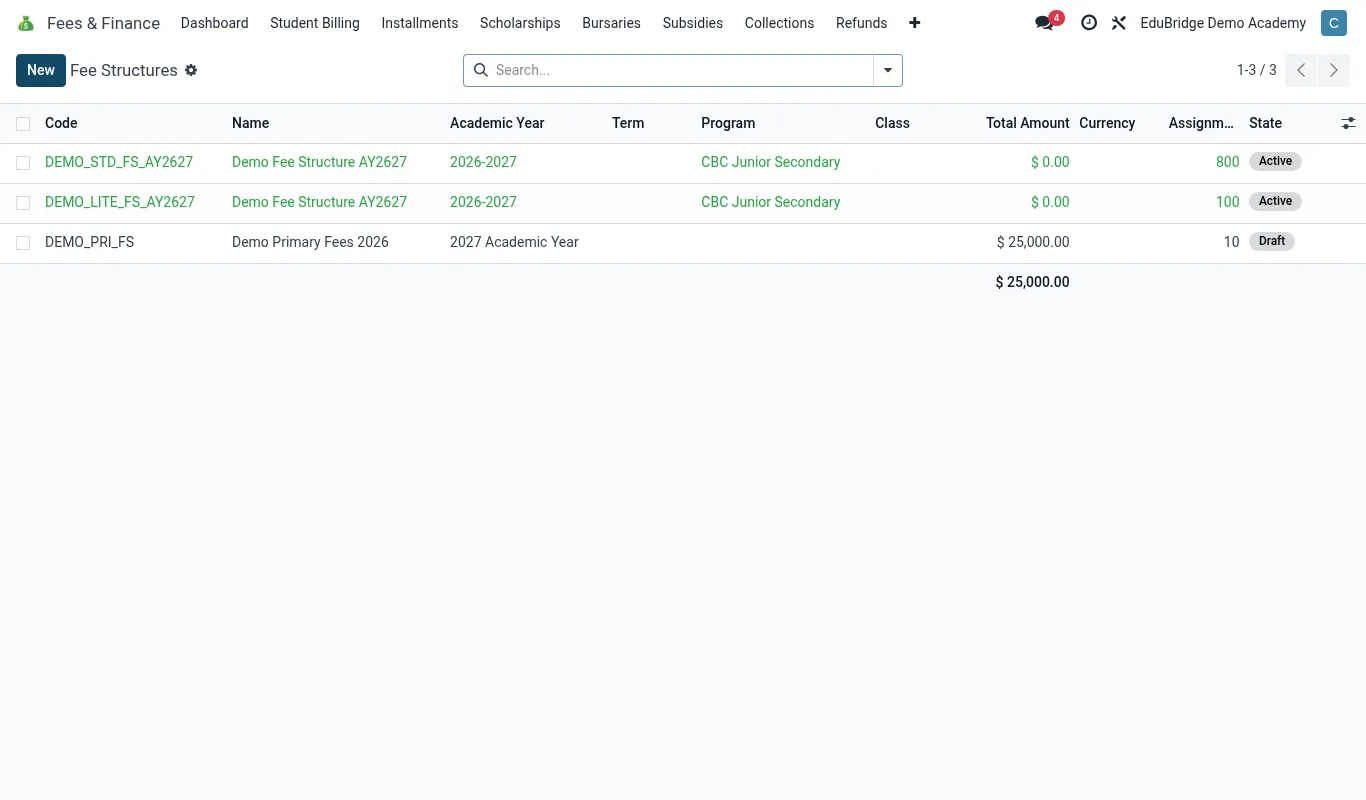Viewport: 1366px width, 800px height.
Task: Click the 1-3 / 3 pager counter
Action: pos(1257,70)
